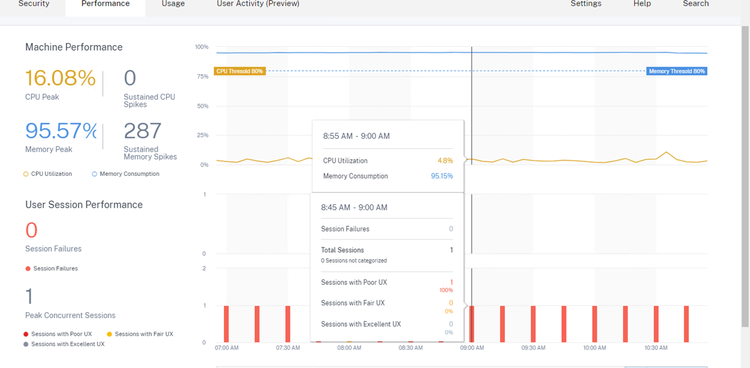Click the CPU utilization spike near 10:30
The height and width of the screenshot is (368, 750).
pyautogui.click(x=666, y=153)
